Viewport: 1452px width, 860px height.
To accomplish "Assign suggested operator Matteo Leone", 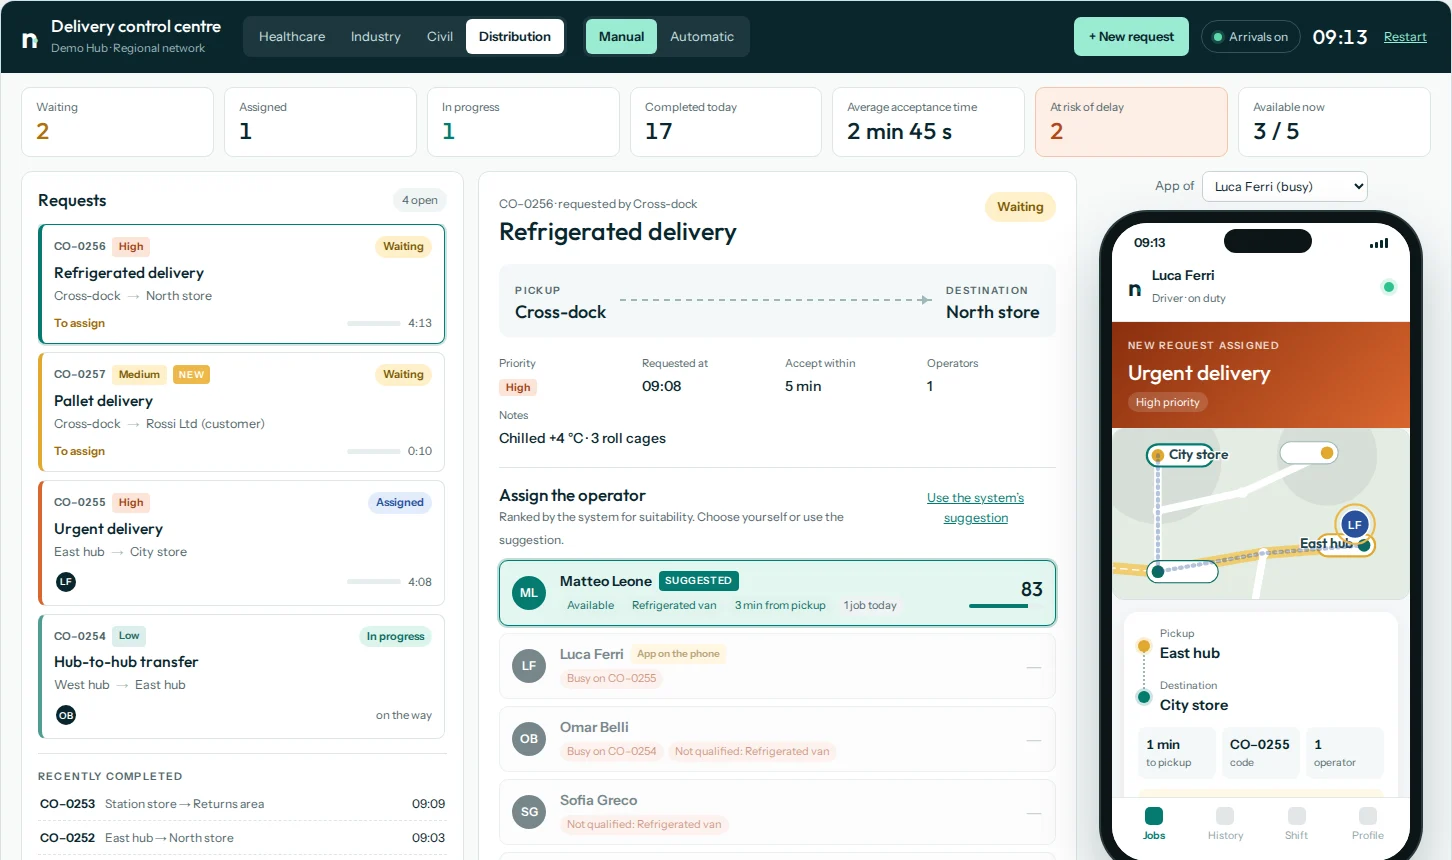I will click(x=777, y=593).
